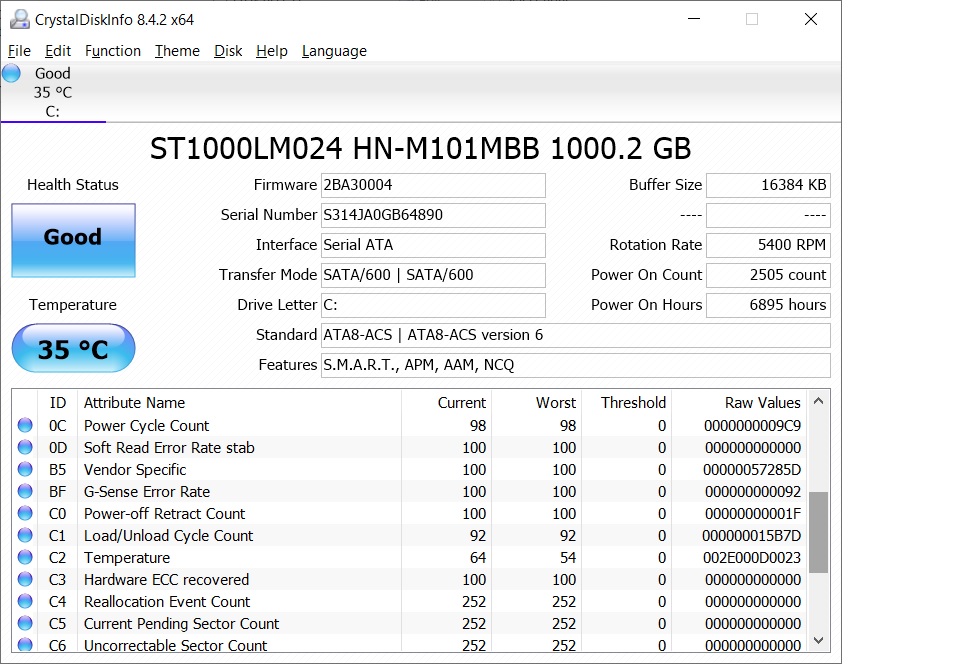This screenshot has width=960, height=664.
Task: Click the CrystalDiskInfo app icon in title bar
Action: tap(20, 19)
